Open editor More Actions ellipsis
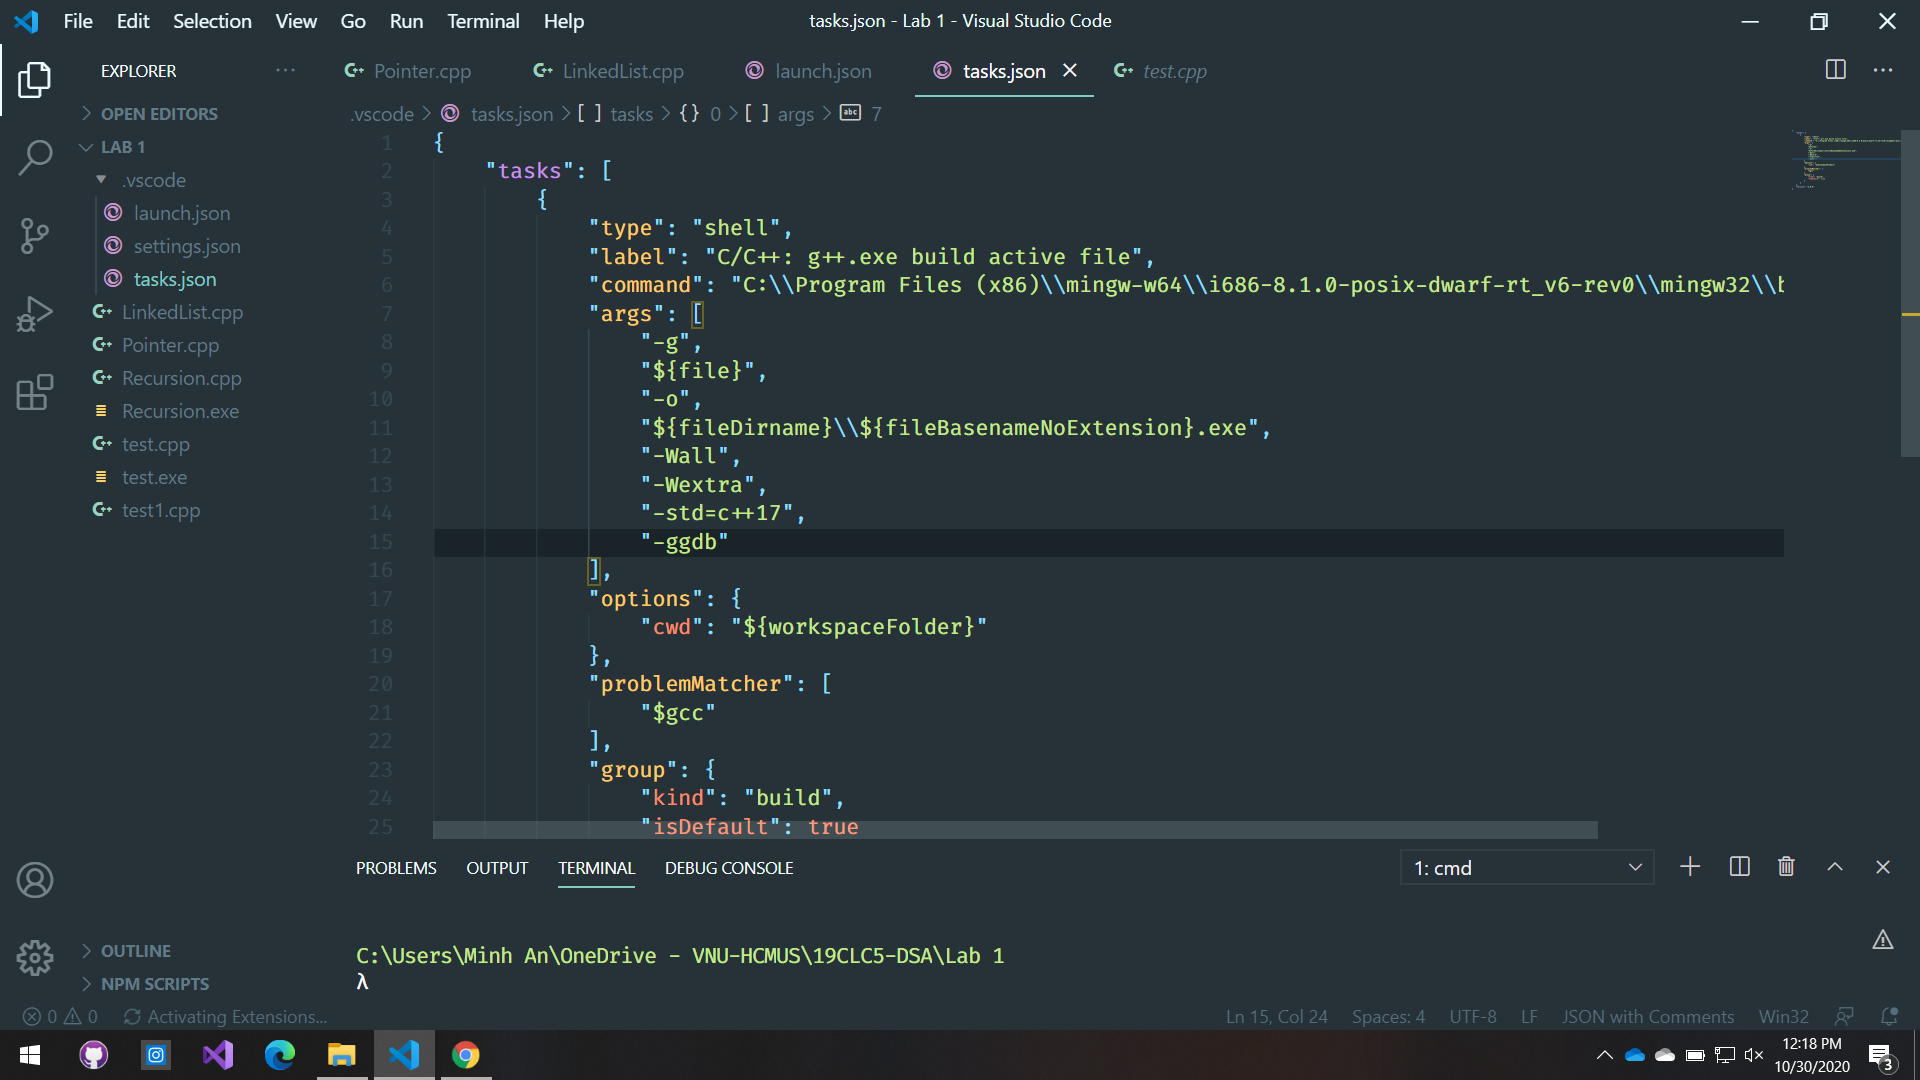 tap(1883, 70)
